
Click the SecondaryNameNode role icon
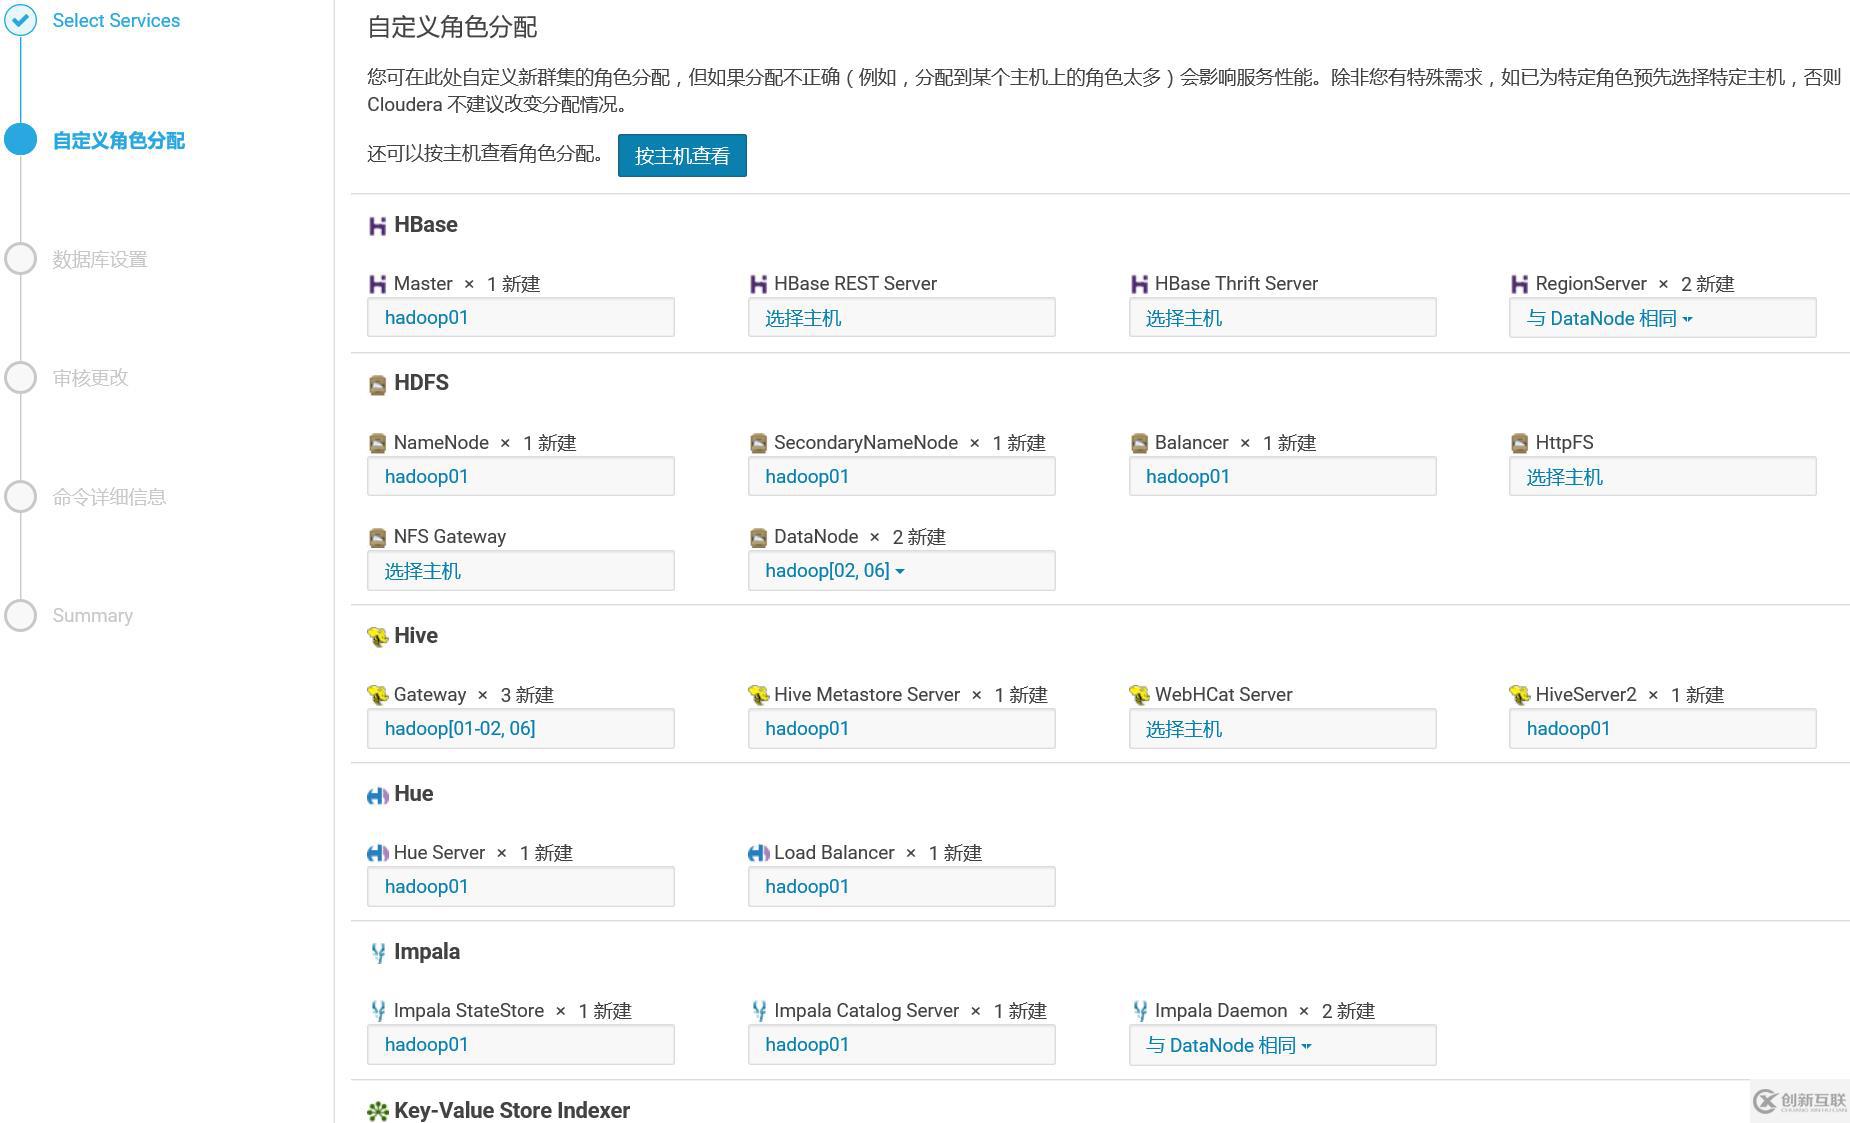tap(758, 443)
